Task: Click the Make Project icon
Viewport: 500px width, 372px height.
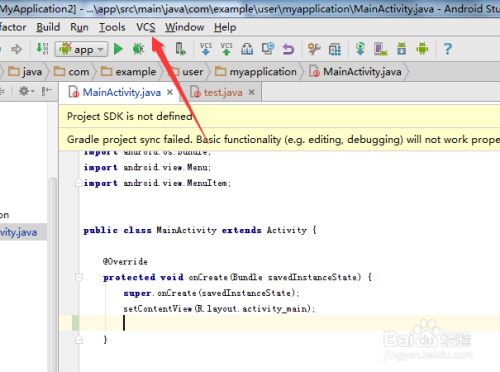Action: [42, 49]
